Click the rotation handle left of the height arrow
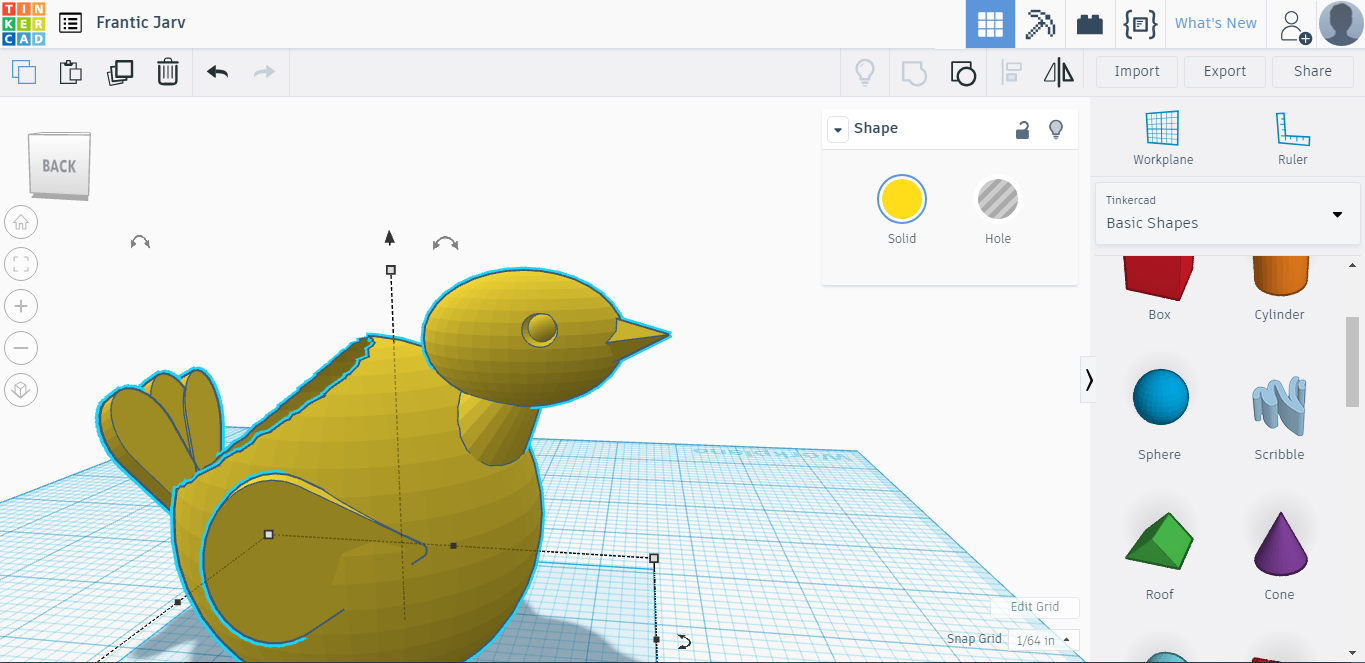This screenshot has height=663, width=1365. [140, 242]
